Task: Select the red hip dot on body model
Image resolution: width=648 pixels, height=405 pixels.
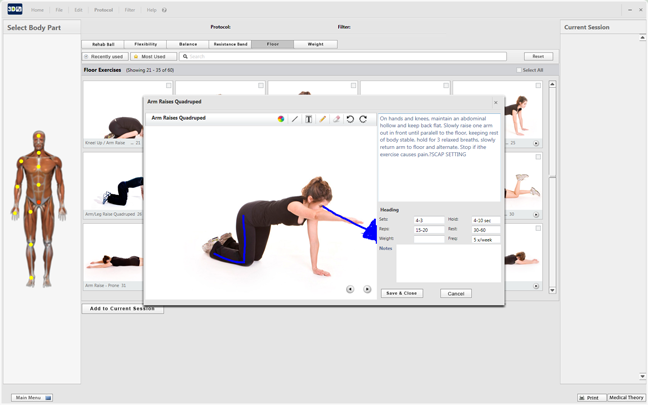Action: 39,202
